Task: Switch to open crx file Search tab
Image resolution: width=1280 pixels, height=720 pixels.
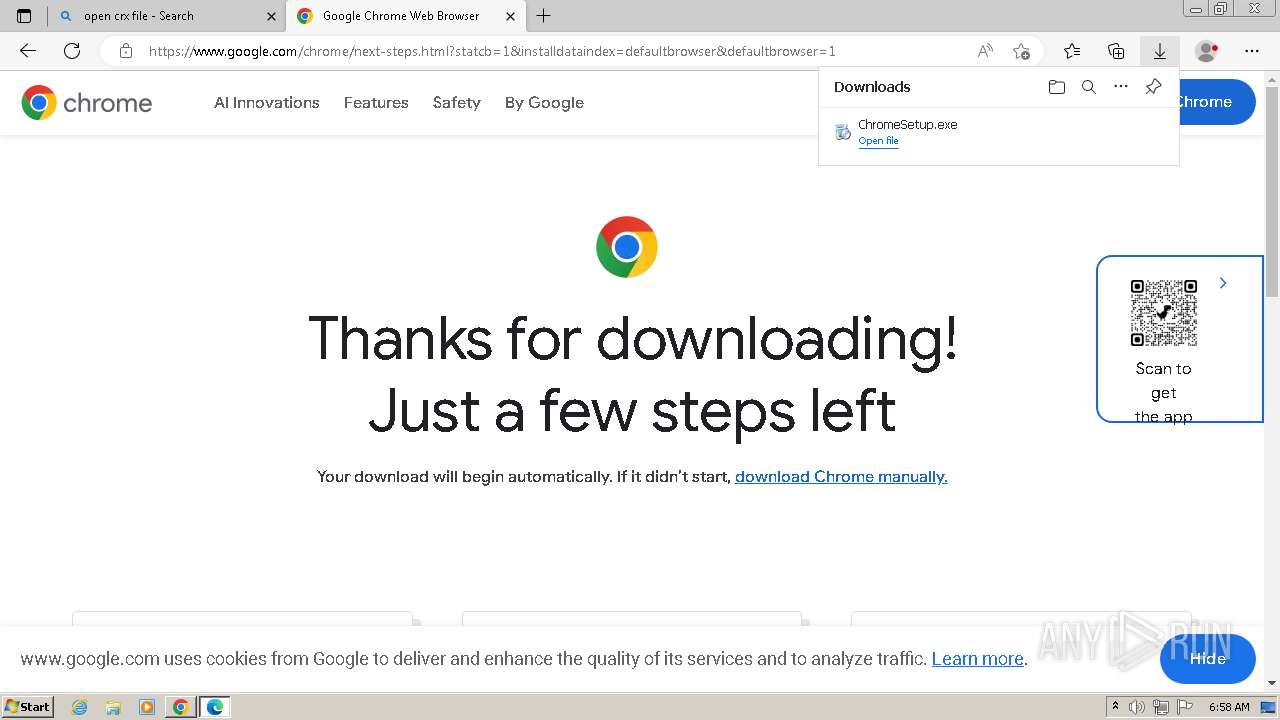Action: pyautogui.click(x=166, y=16)
